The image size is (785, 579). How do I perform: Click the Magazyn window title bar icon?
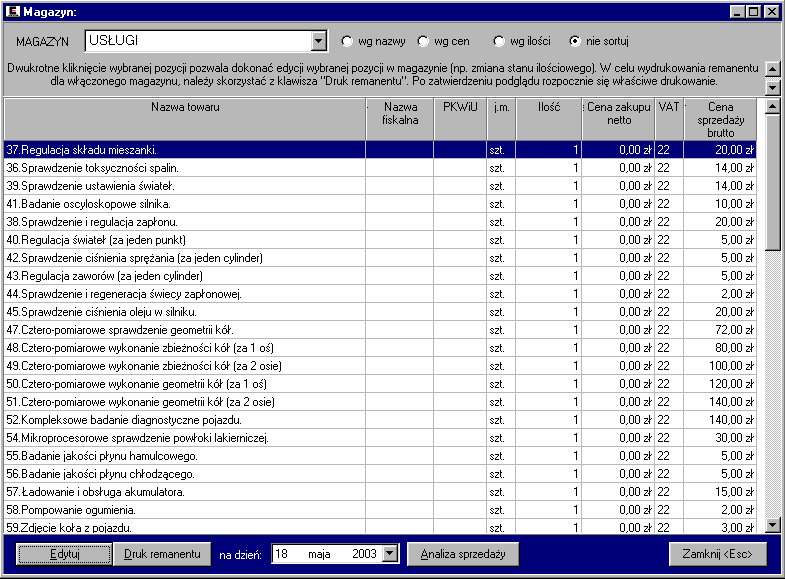click(x=13, y=11)
